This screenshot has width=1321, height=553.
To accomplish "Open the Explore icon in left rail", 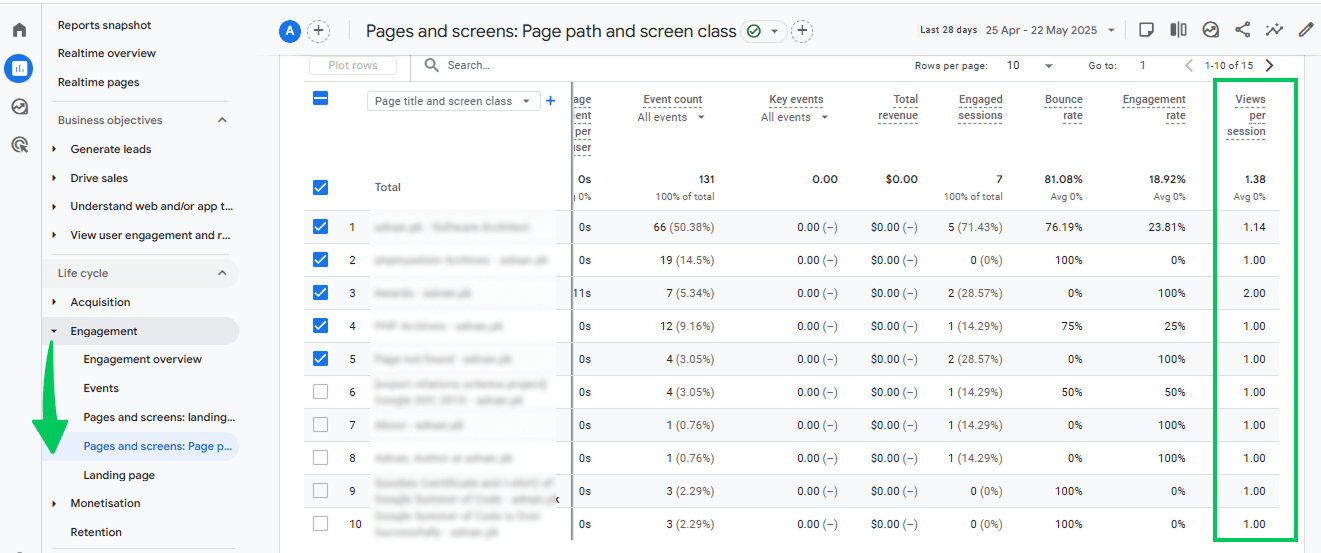I will click(19, 107).
